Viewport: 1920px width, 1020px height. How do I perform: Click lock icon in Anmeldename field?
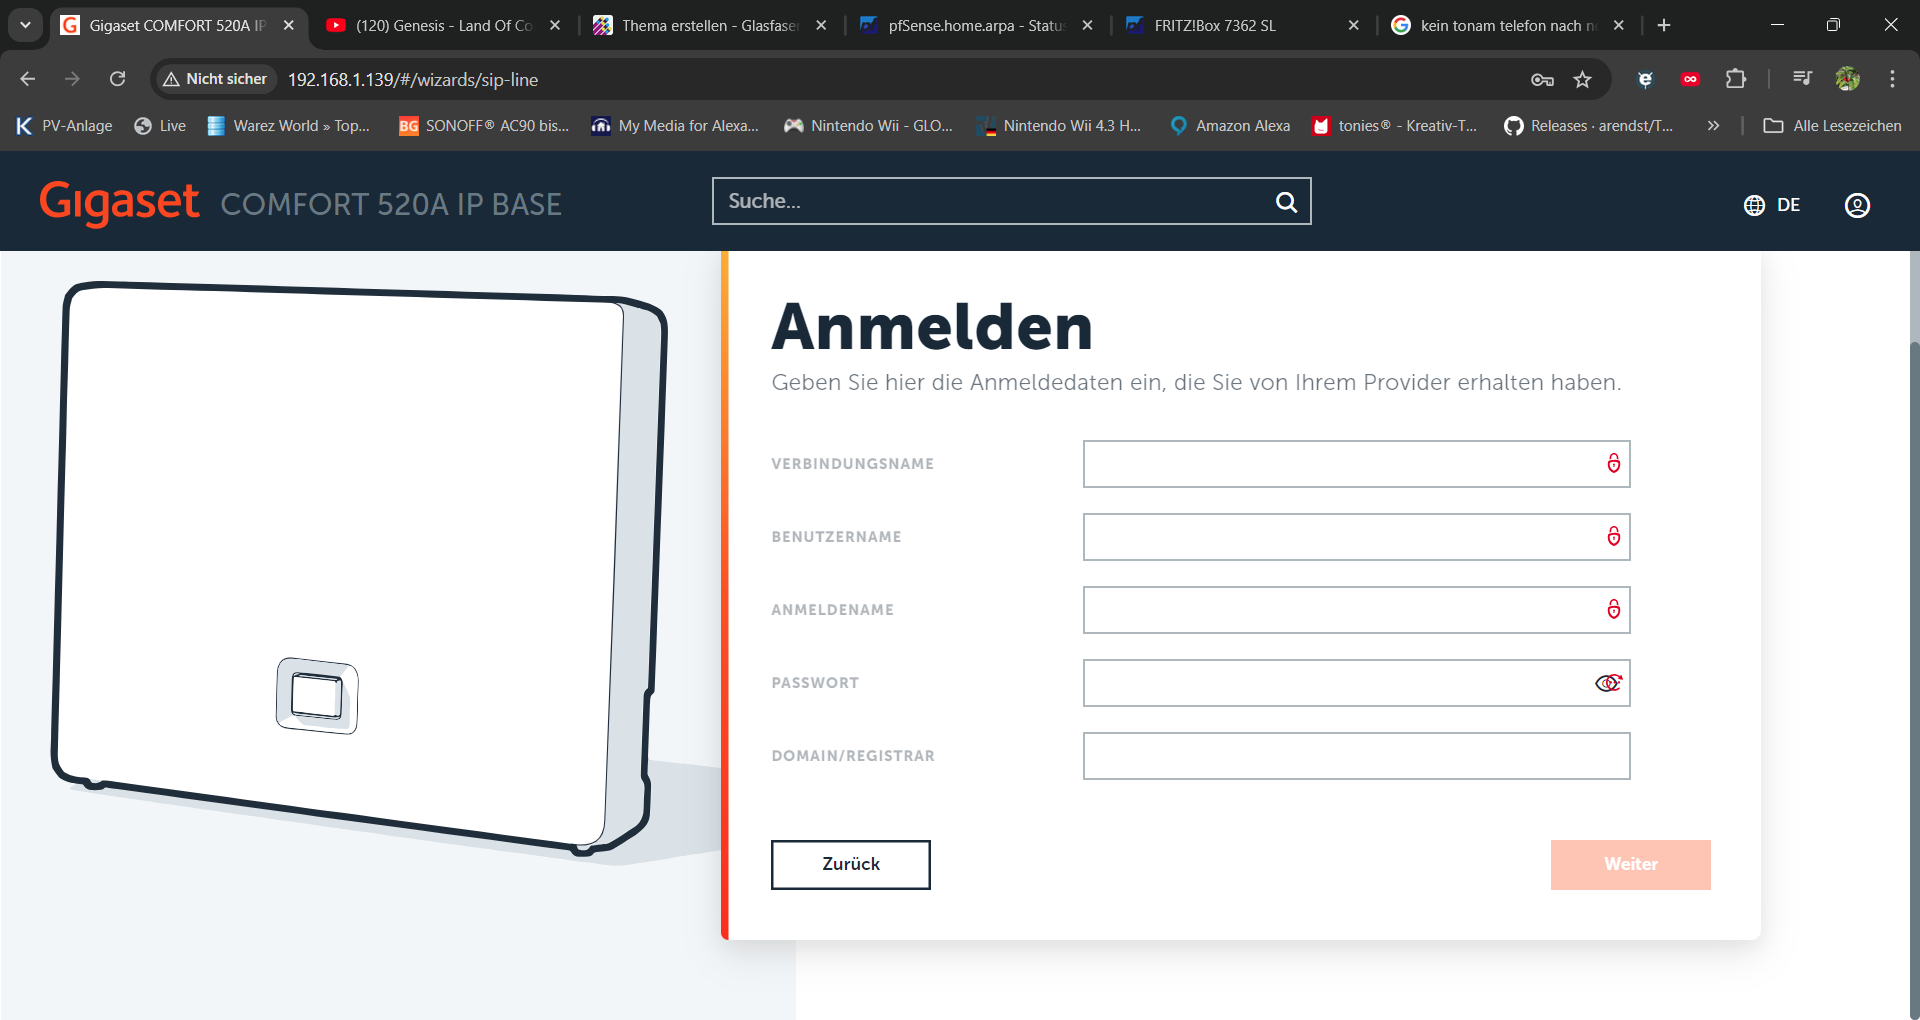tap(1613, 609)
